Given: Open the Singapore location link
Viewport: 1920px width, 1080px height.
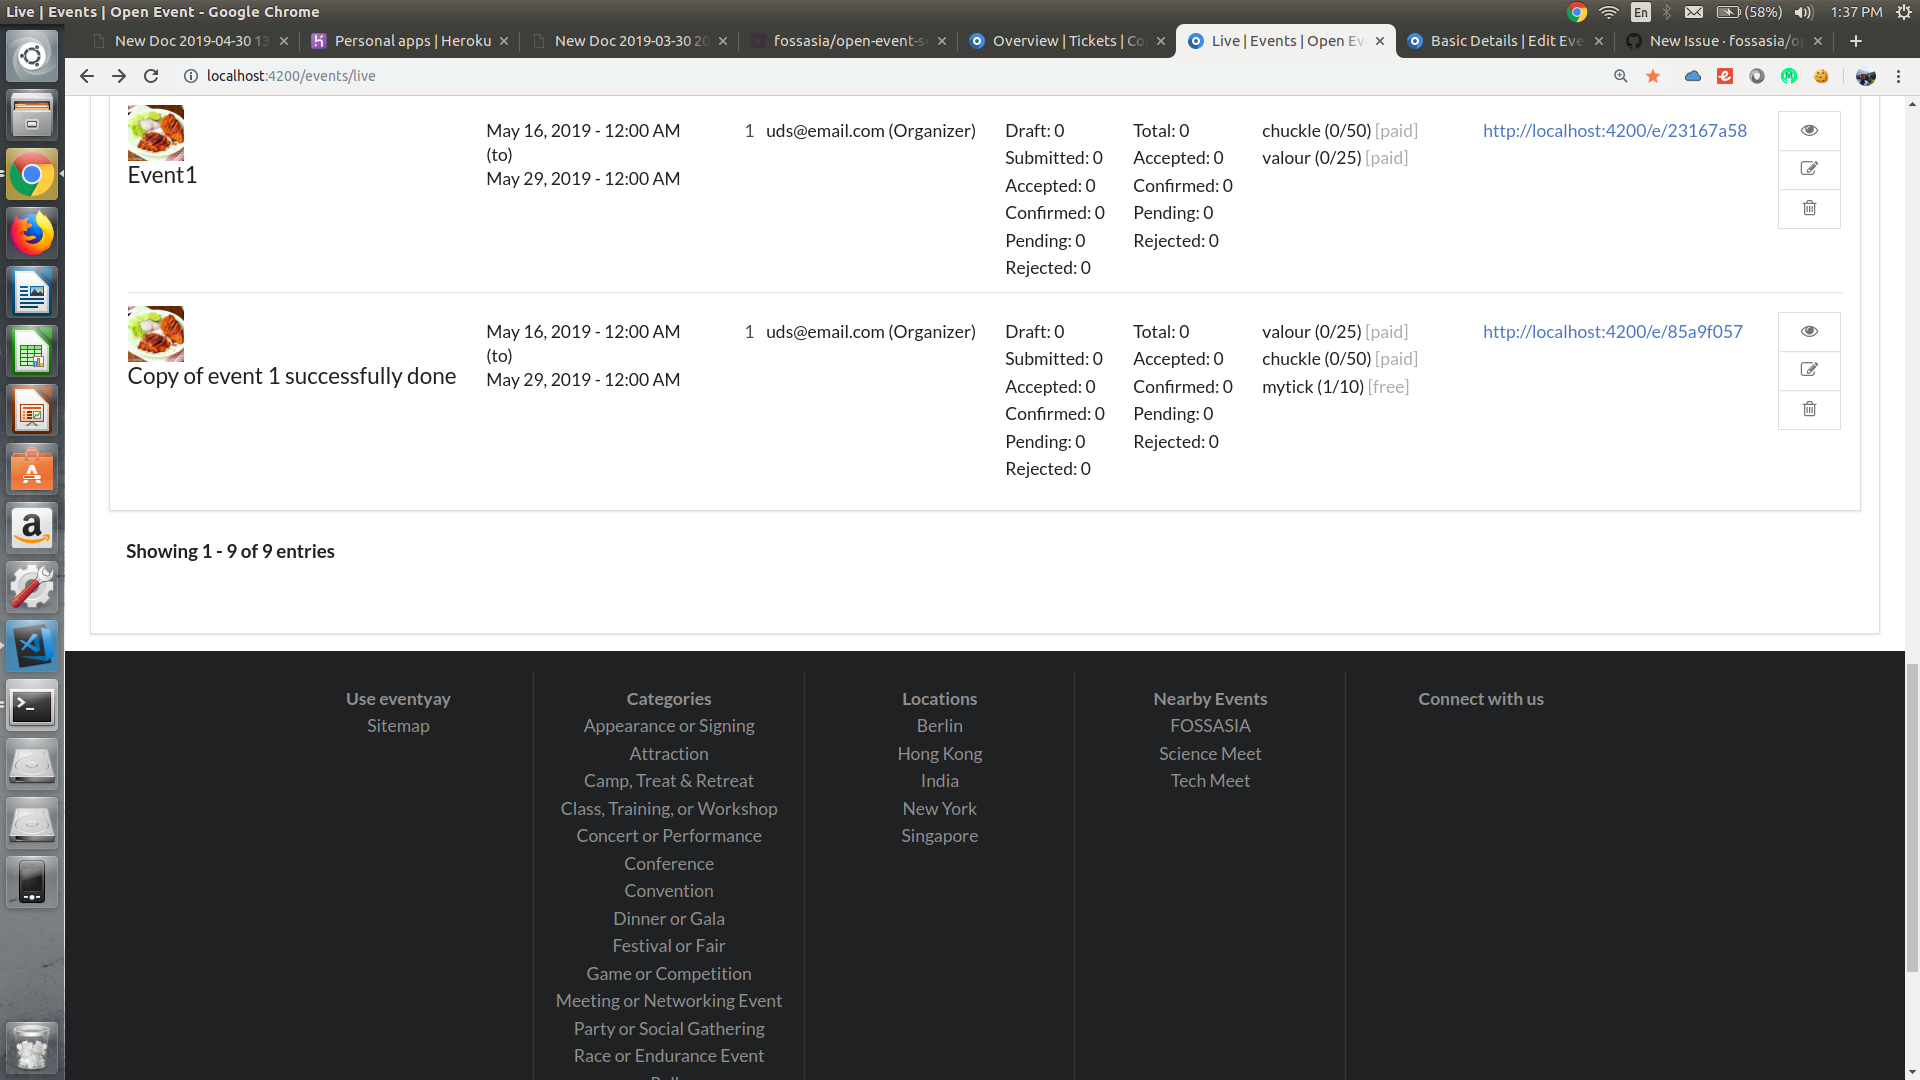Looking at the screenshot, I should (x=940, y=836).
